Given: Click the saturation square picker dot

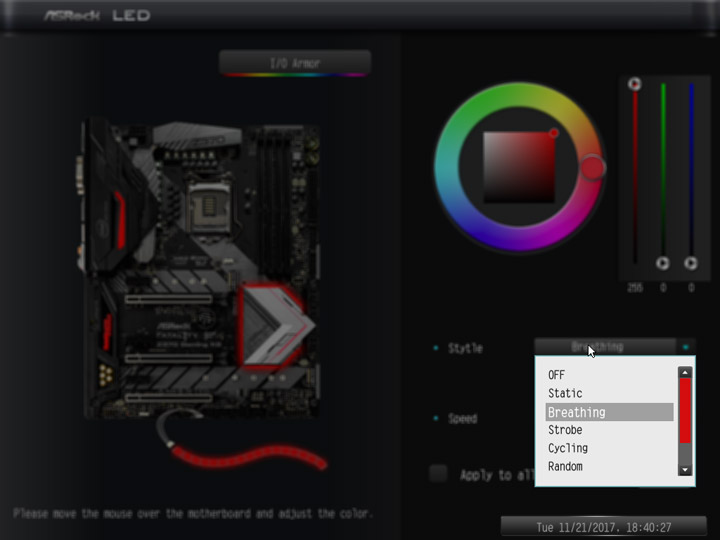Looking at the screenshot, I should point(554,133).
